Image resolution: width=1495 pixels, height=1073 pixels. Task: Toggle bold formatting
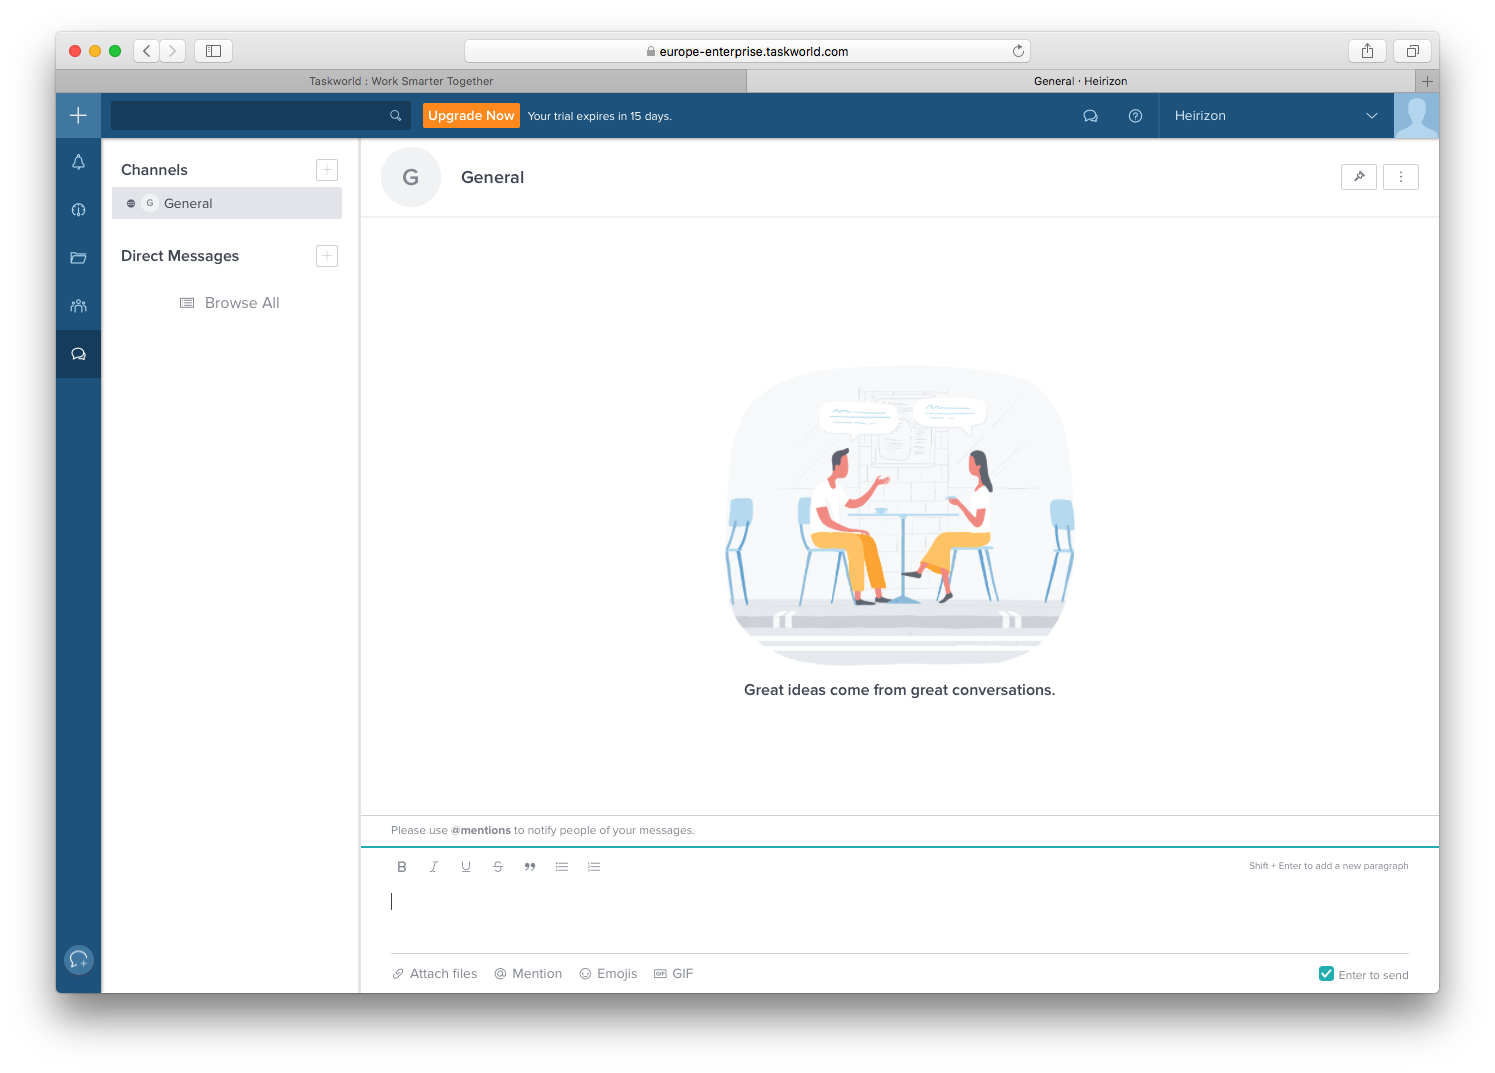click(x=402, y=867)
